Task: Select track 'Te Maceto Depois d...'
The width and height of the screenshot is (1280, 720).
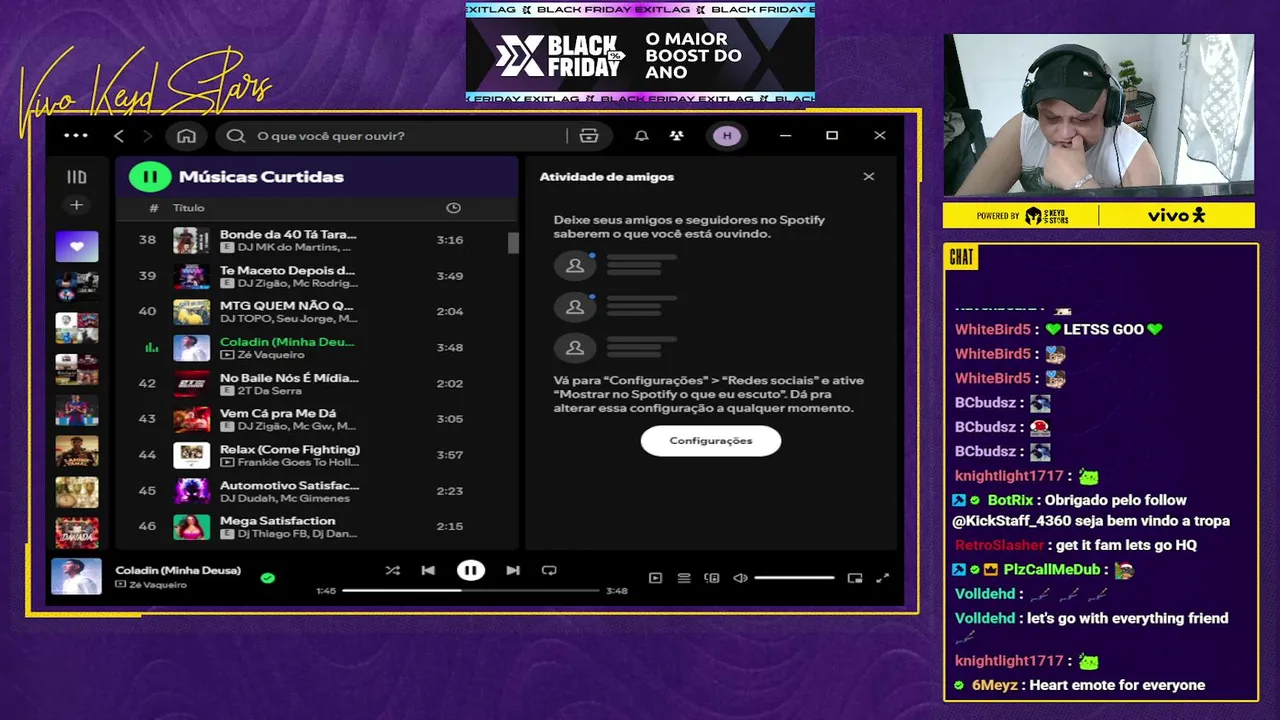Action: (316, 276)
